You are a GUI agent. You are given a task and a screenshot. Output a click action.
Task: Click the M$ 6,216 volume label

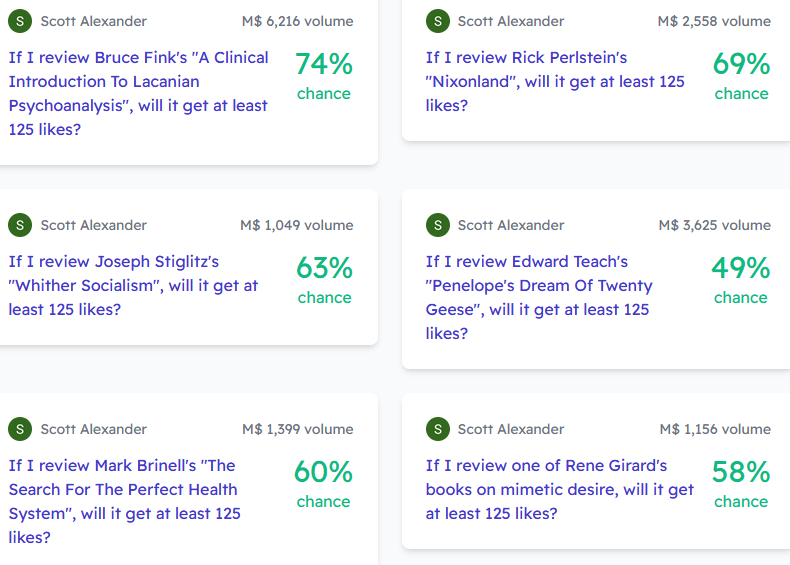click(x=297, y=21)
